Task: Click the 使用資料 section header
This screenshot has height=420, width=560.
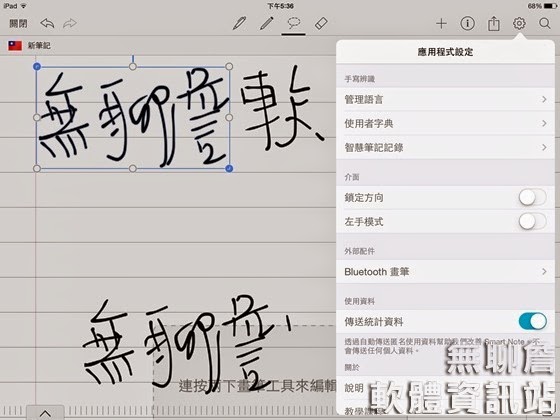Action: [x=360, y=301]
